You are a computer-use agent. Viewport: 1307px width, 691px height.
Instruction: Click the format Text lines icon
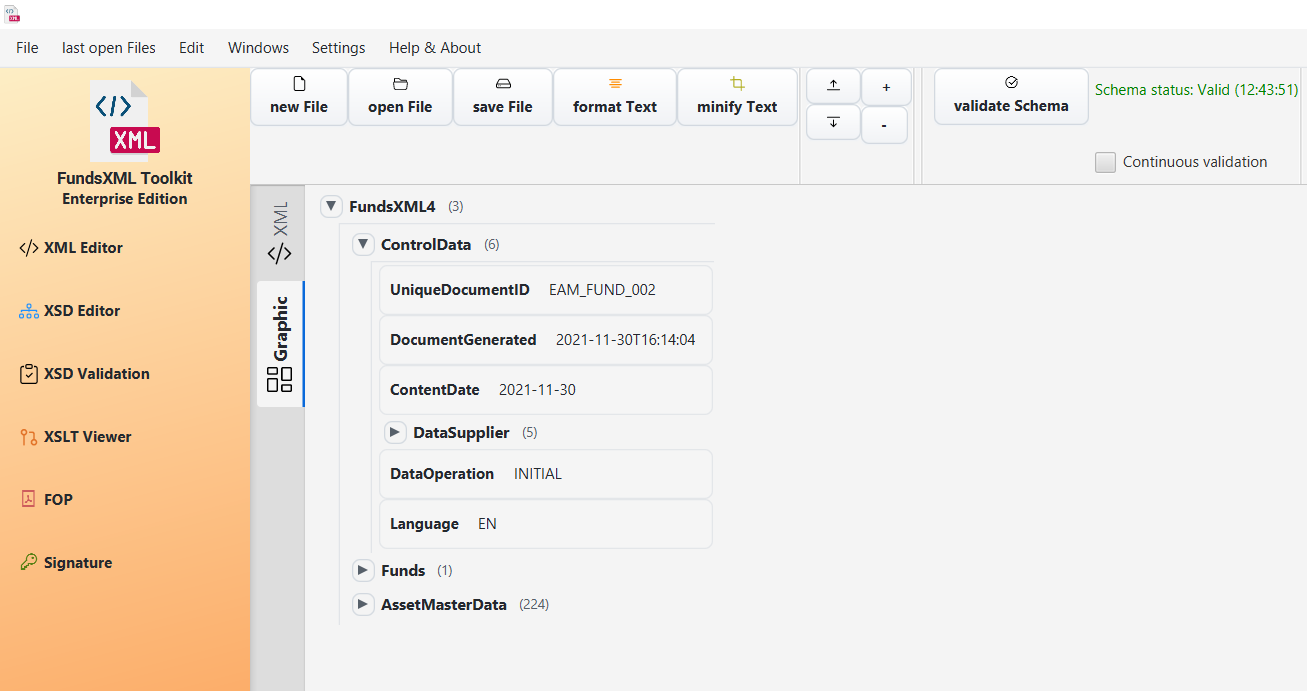tap(615, 84)
